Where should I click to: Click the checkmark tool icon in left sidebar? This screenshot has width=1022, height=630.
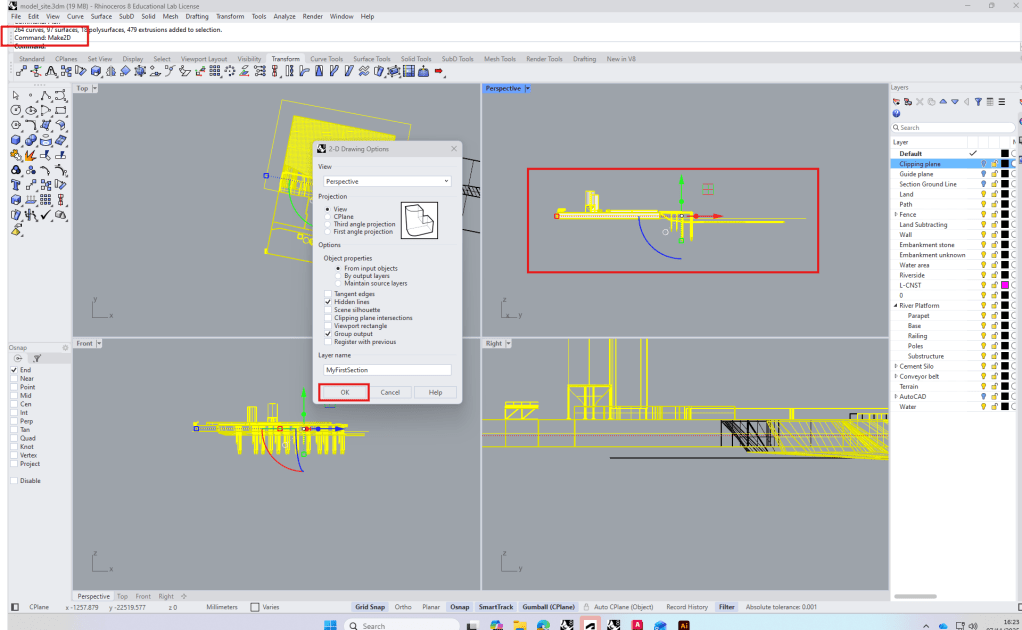point(46,215)
